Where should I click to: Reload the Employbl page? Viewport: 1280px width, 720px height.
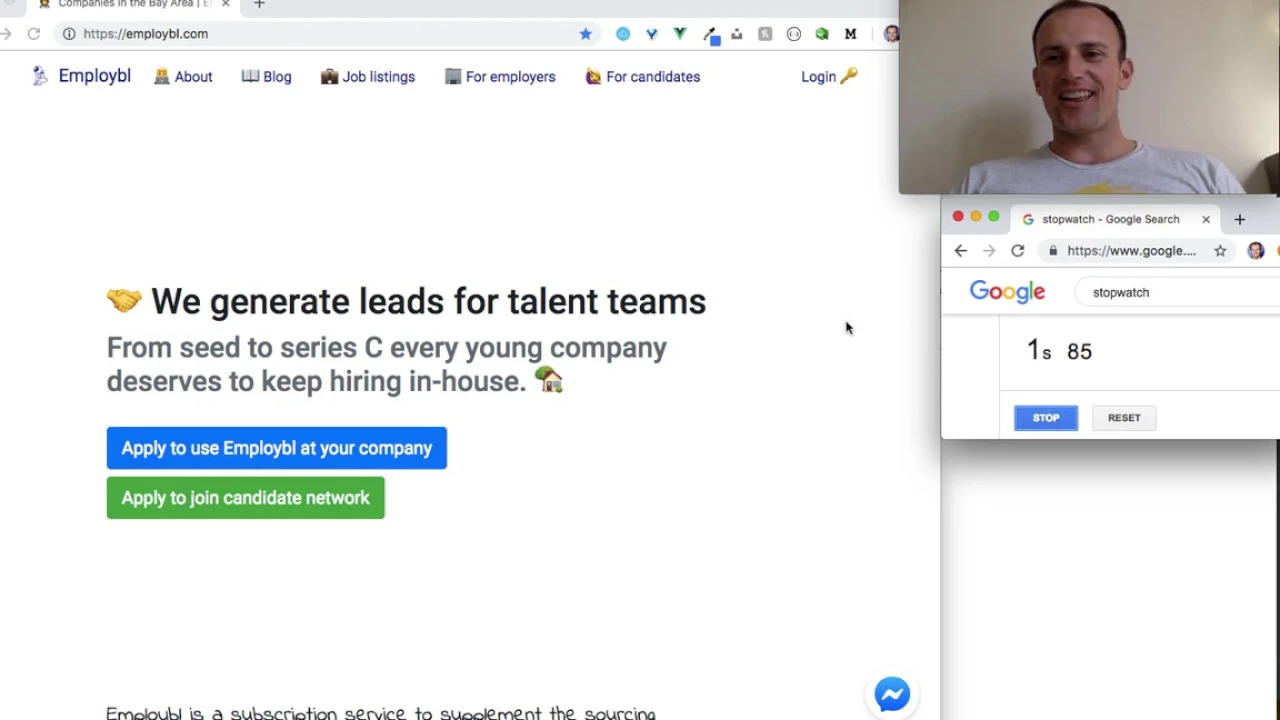[x=33, y=34]
